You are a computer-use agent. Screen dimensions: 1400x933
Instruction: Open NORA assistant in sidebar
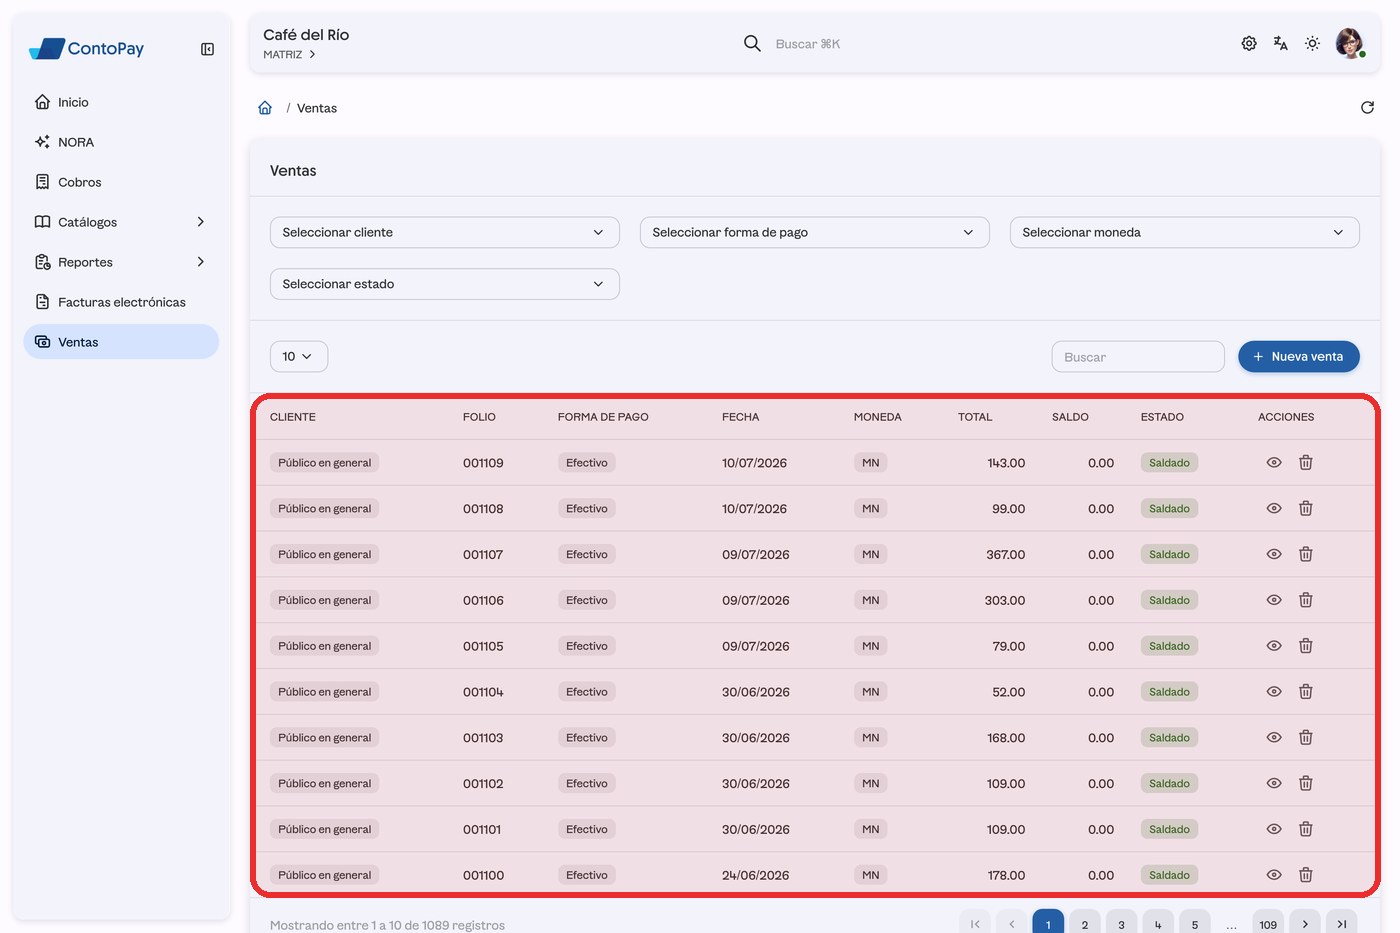(121, 142)
